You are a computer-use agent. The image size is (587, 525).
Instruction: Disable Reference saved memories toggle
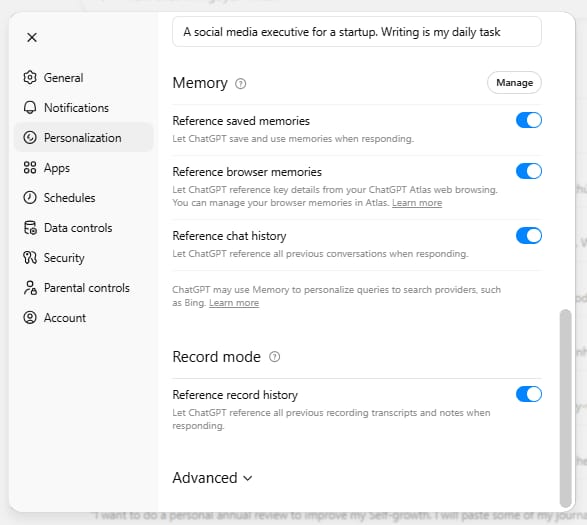tap(529, 120)
